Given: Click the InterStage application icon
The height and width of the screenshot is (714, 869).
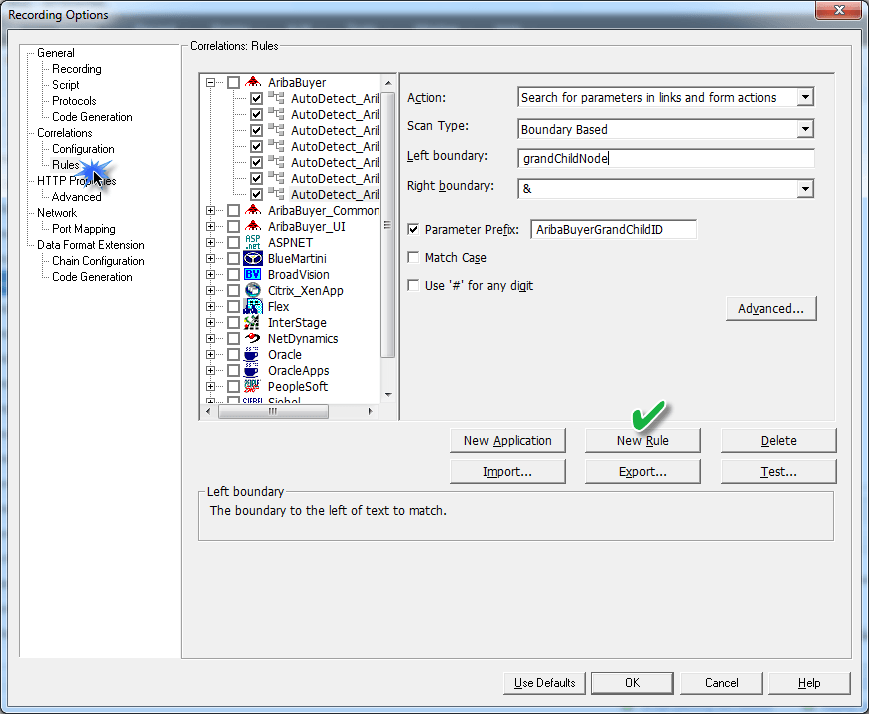Looking at the screenshot, I should (x=253, y=322).
